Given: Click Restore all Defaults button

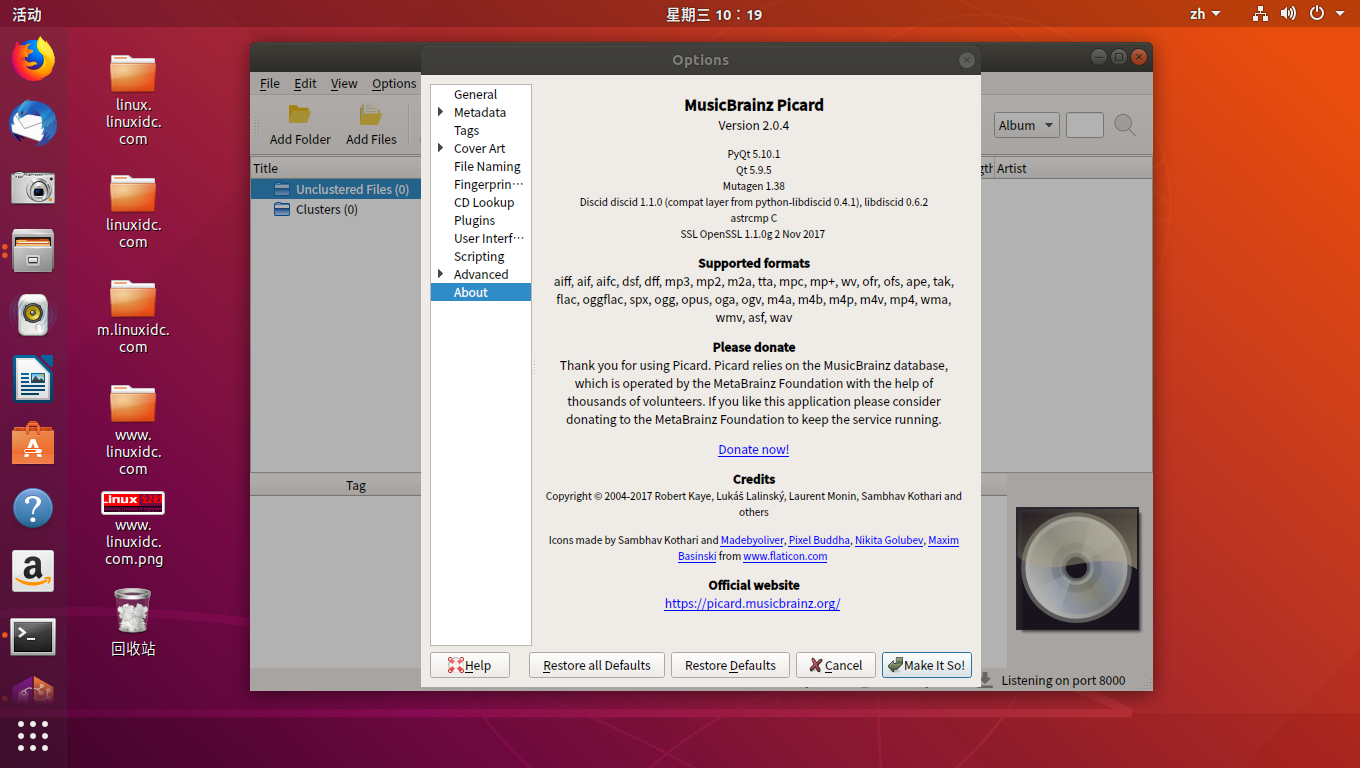Looking at the screenshot, I should (597, 665).
